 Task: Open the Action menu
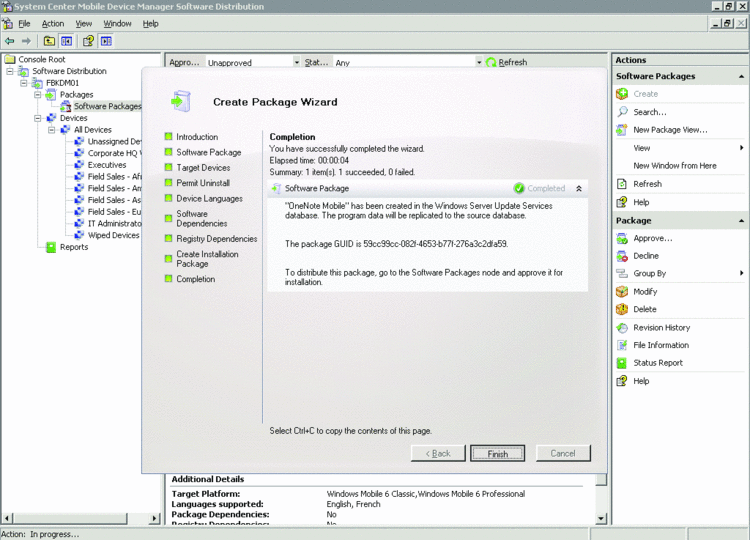[x=53, y=23]
